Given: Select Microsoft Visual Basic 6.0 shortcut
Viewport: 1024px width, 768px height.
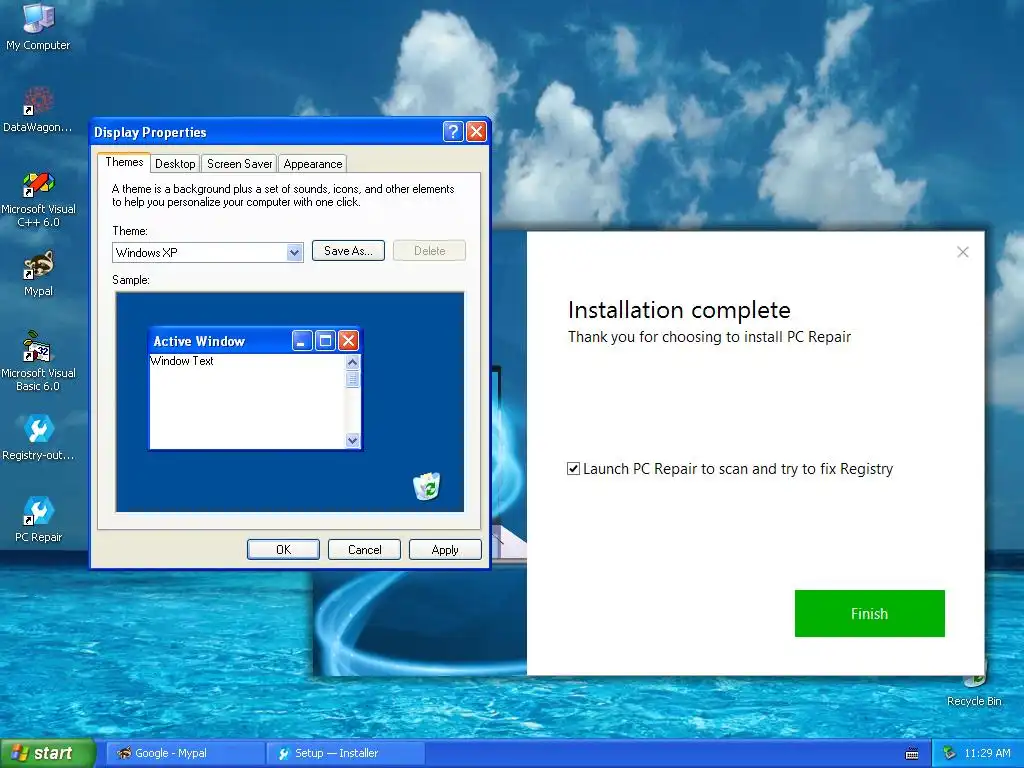Looking at the screenshot, I should (38, 361).
